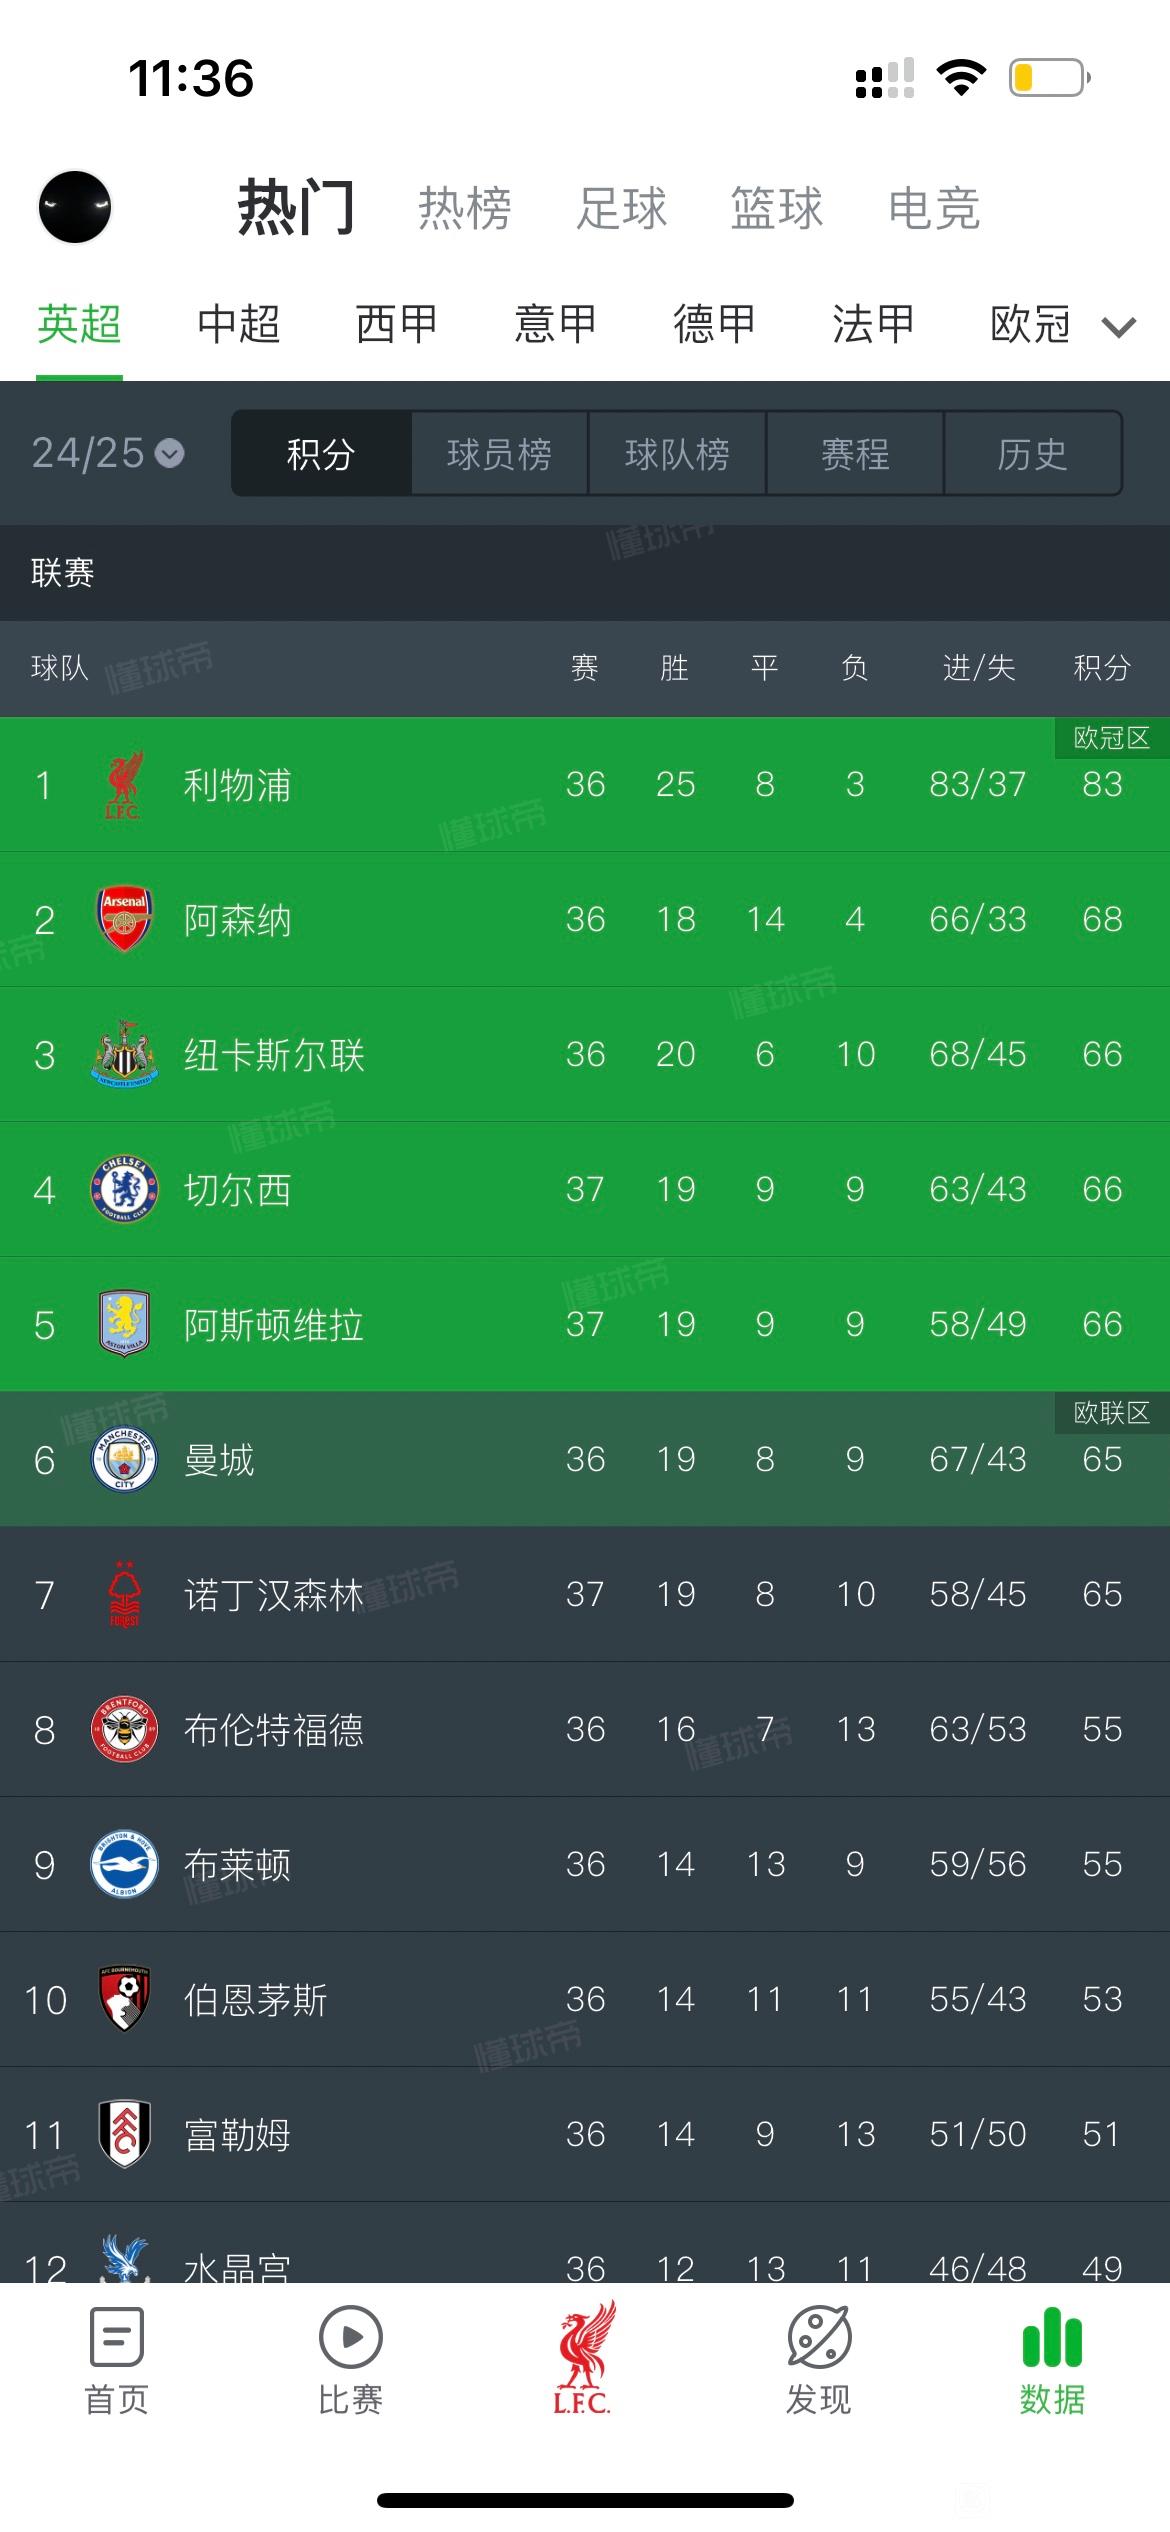Switch to the 赛程 segment
Image resolution: width=1170 pixels, height=2532 pixels.
pyautogui.click(x=855, y=454)
